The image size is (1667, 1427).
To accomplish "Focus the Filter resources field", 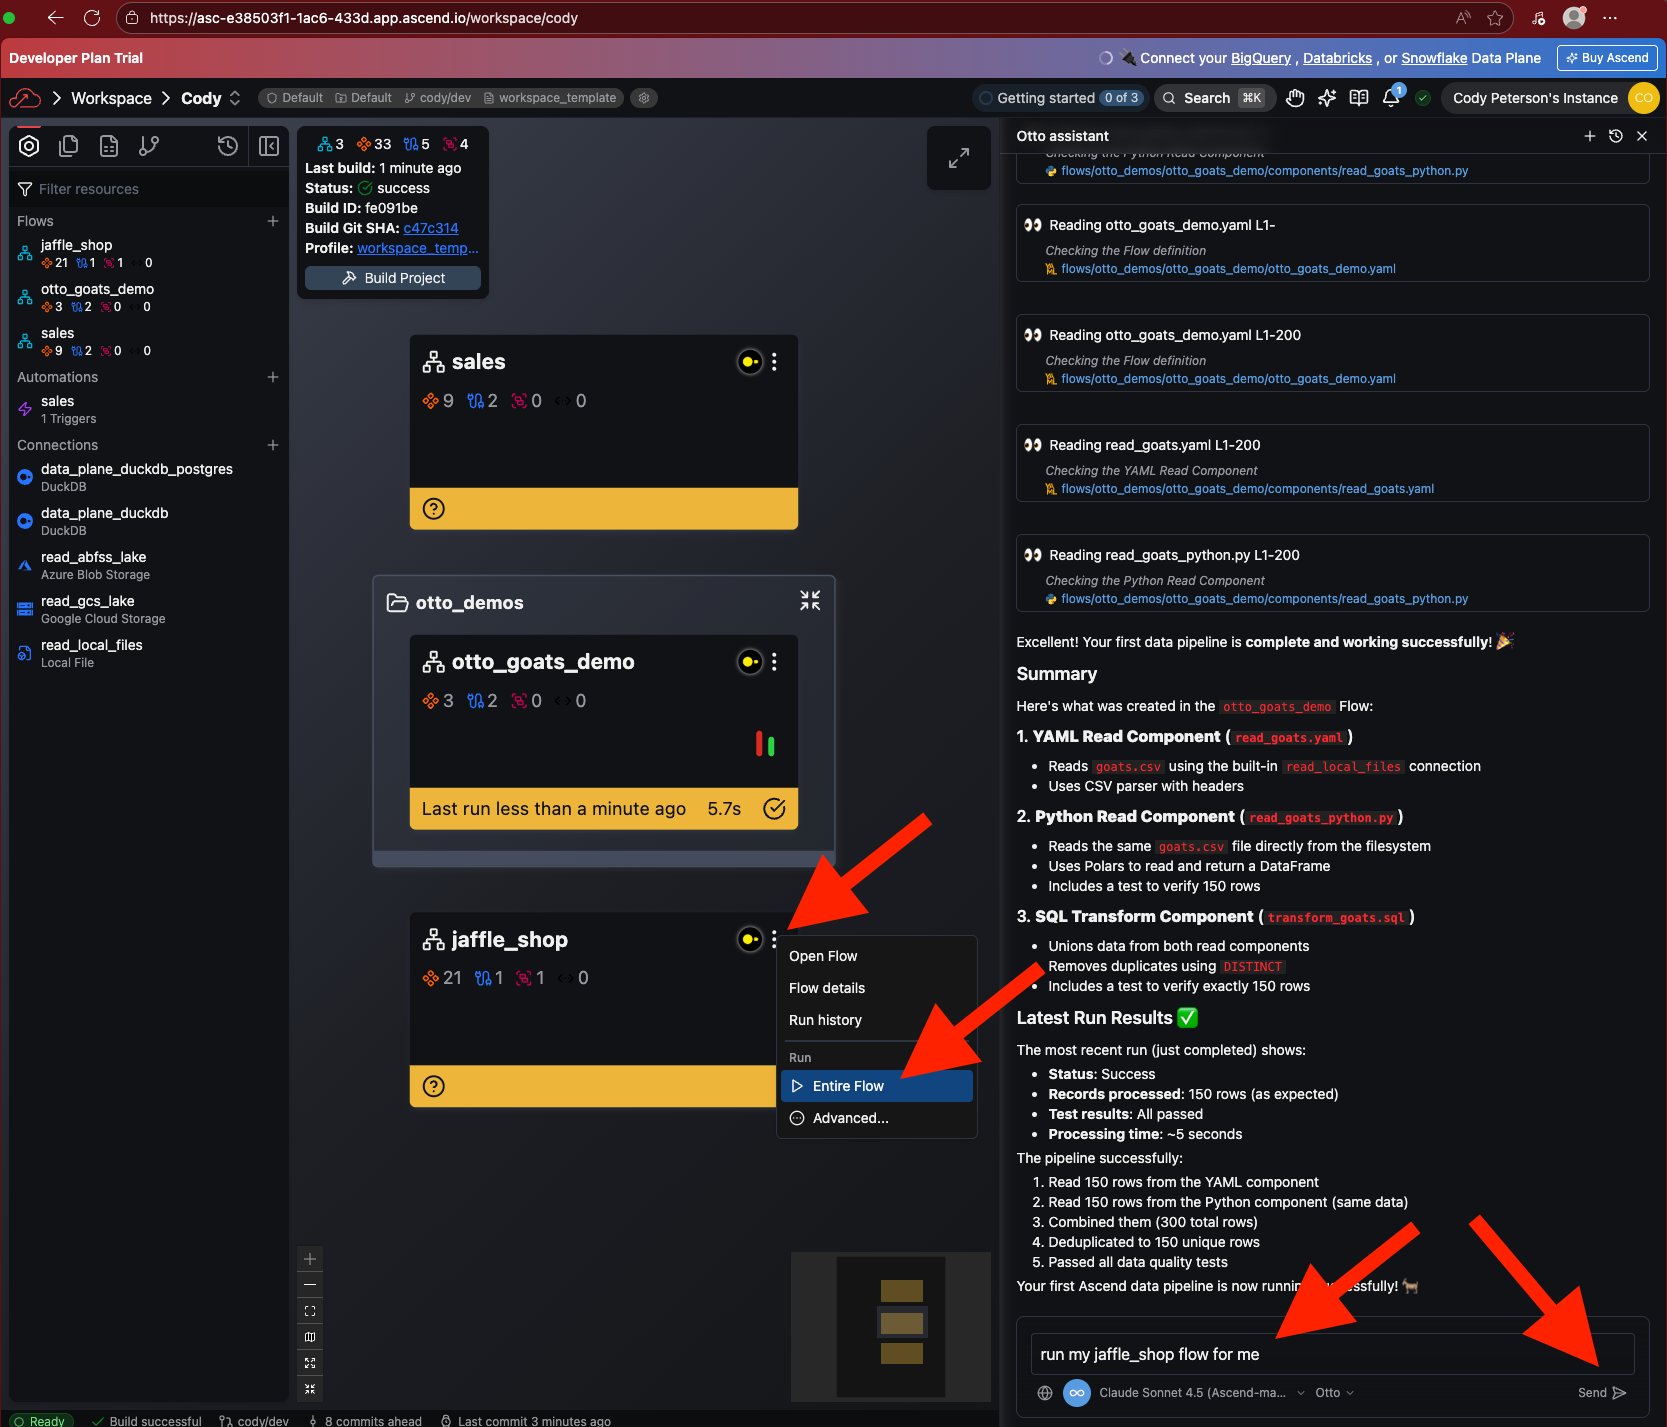I will pos(150,189).
